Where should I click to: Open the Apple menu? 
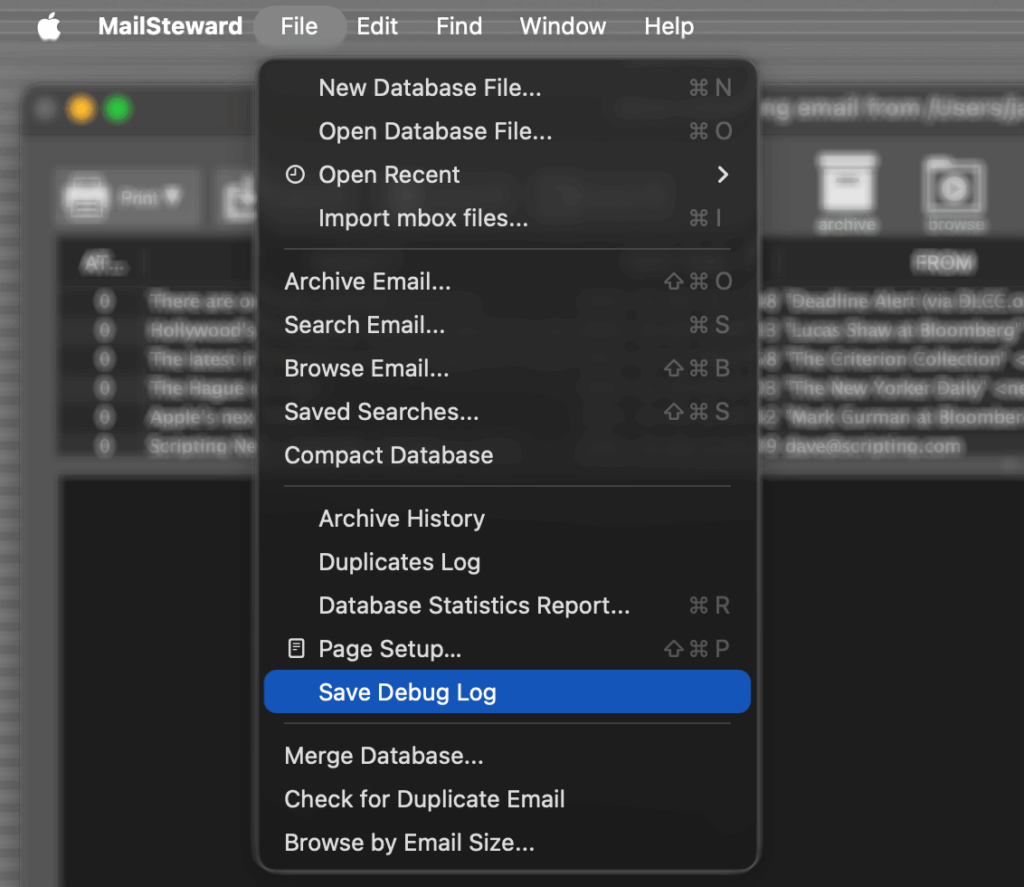[x=47, y=26]
